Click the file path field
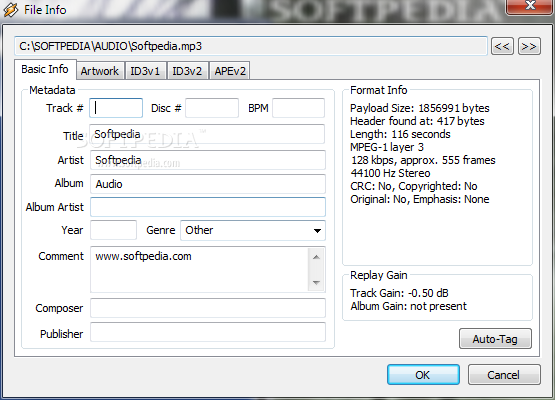Viewport: 555px width, 400px height. click(x=251, y=46)
